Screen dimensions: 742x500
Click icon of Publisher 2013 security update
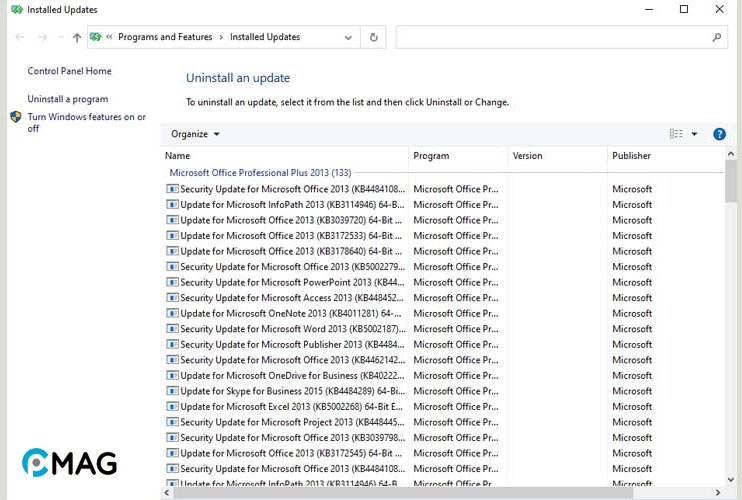pos(172,344)
